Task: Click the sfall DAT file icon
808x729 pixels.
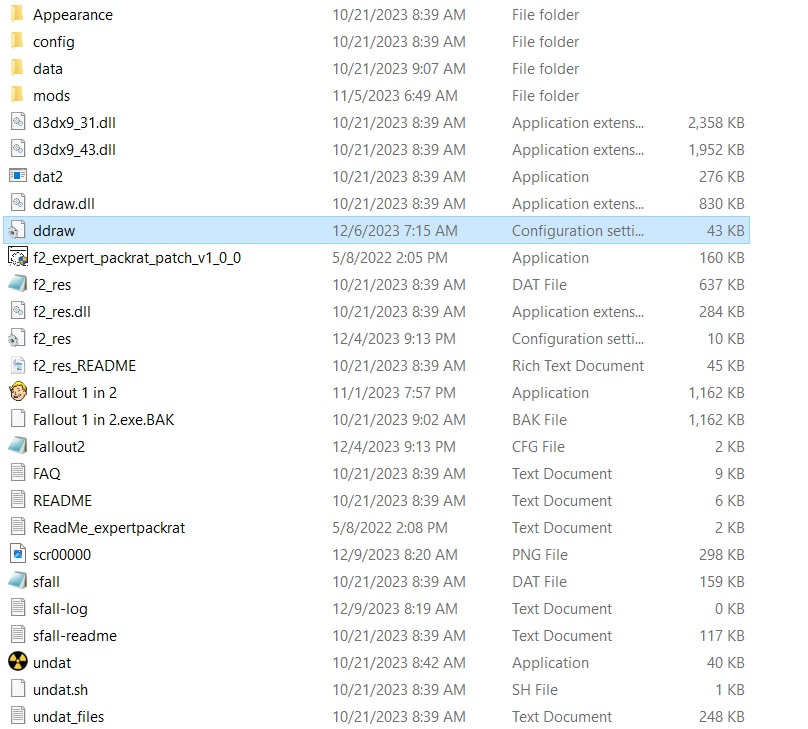Action: 18,581
